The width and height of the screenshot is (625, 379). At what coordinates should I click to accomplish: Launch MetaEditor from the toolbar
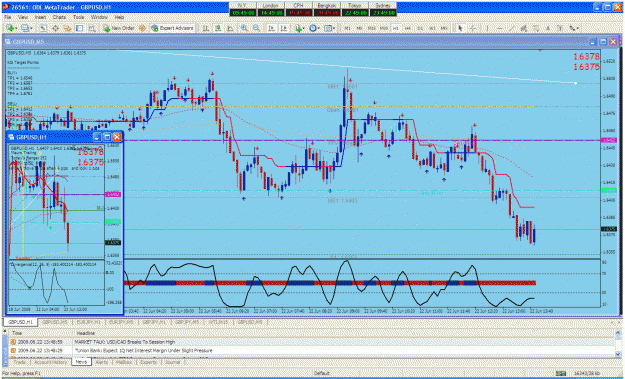(142, 28)
